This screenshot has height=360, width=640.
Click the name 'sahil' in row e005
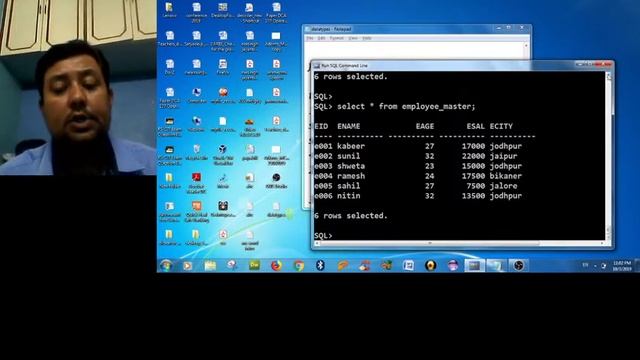click(349, 186)
